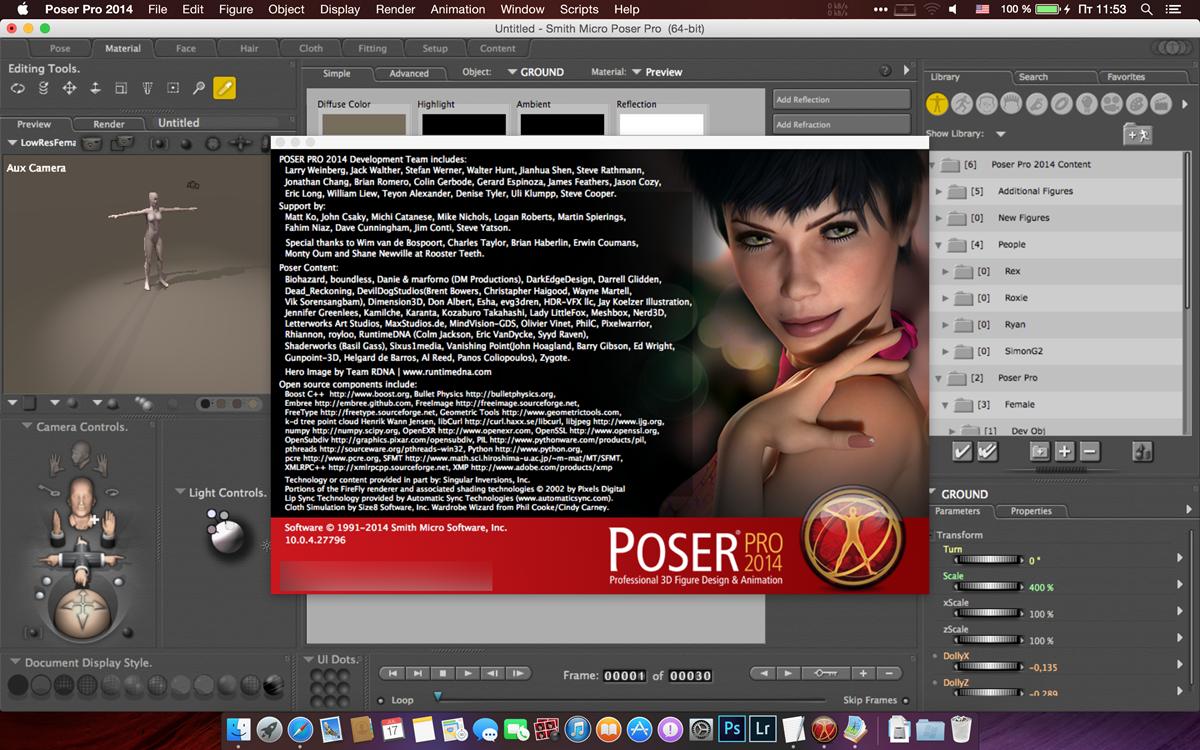
Task: Open the Poses category in Library
Action: click(x=962, y=103)
